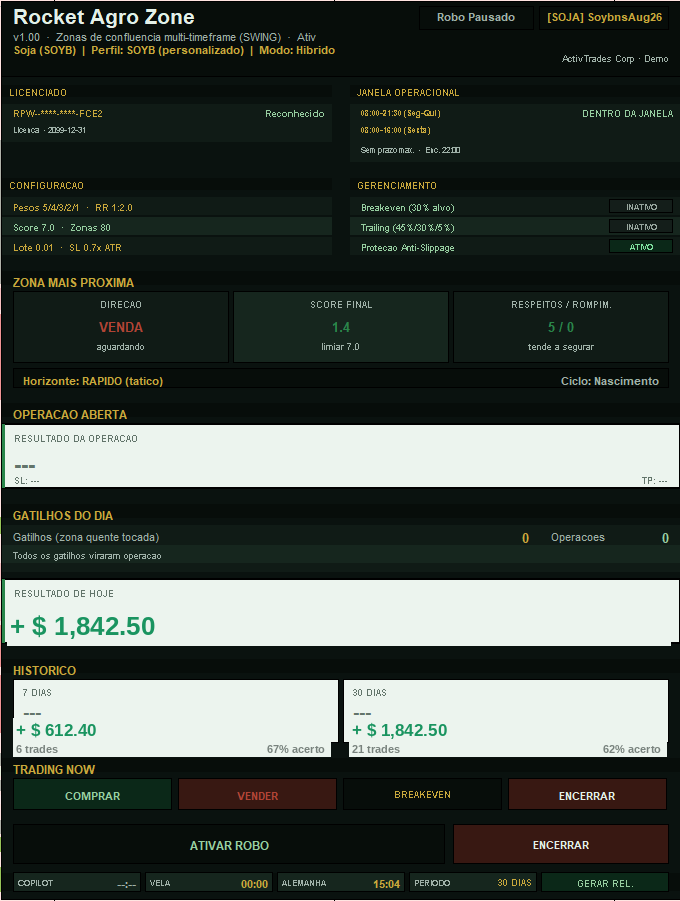The image size is (680, 901).
Task: Click the COMPRAR buy button
Action: coord(93,795)
